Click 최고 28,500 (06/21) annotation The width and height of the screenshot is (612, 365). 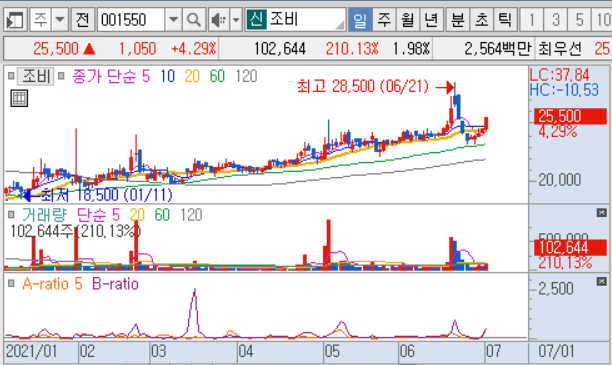click(363, 86)
